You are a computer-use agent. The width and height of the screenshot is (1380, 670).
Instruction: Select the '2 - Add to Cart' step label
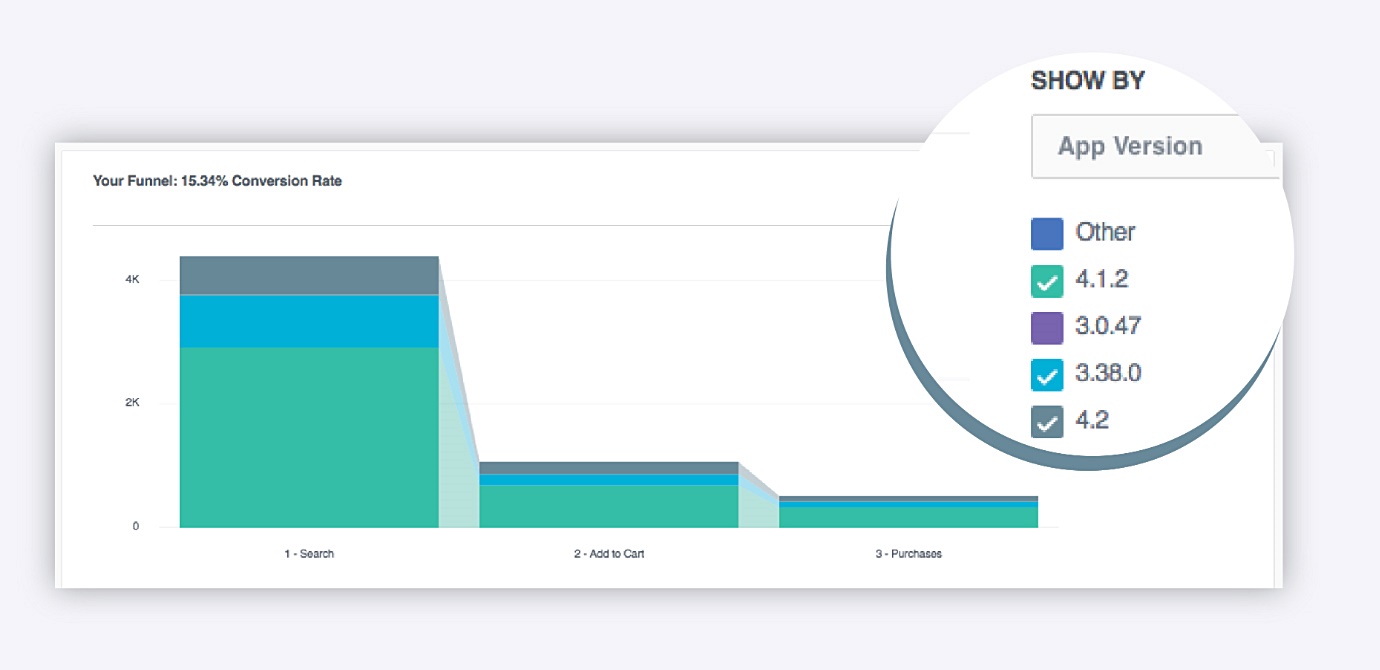pos(608,554)
